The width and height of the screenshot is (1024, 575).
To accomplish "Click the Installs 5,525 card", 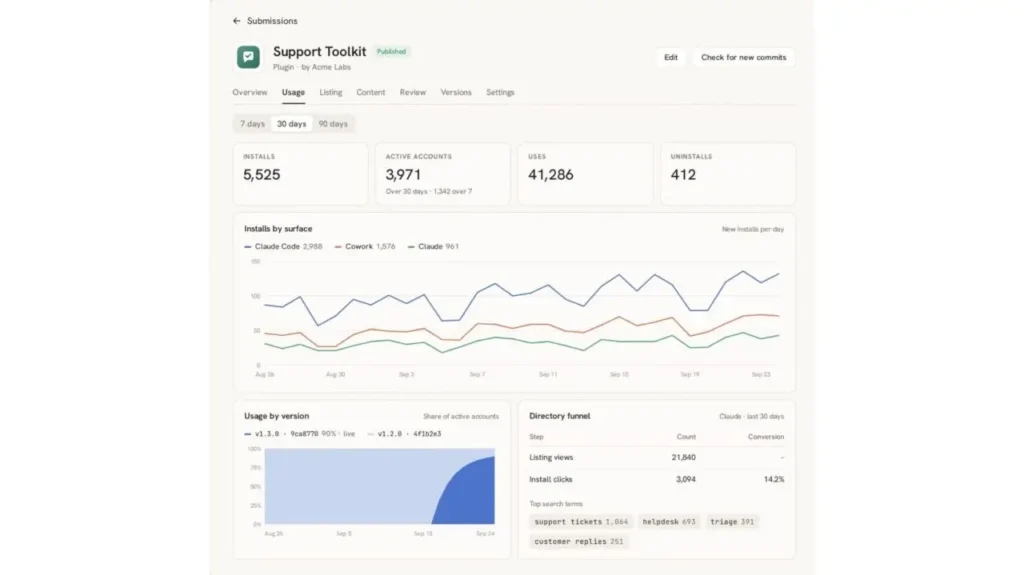I will 300,174.
